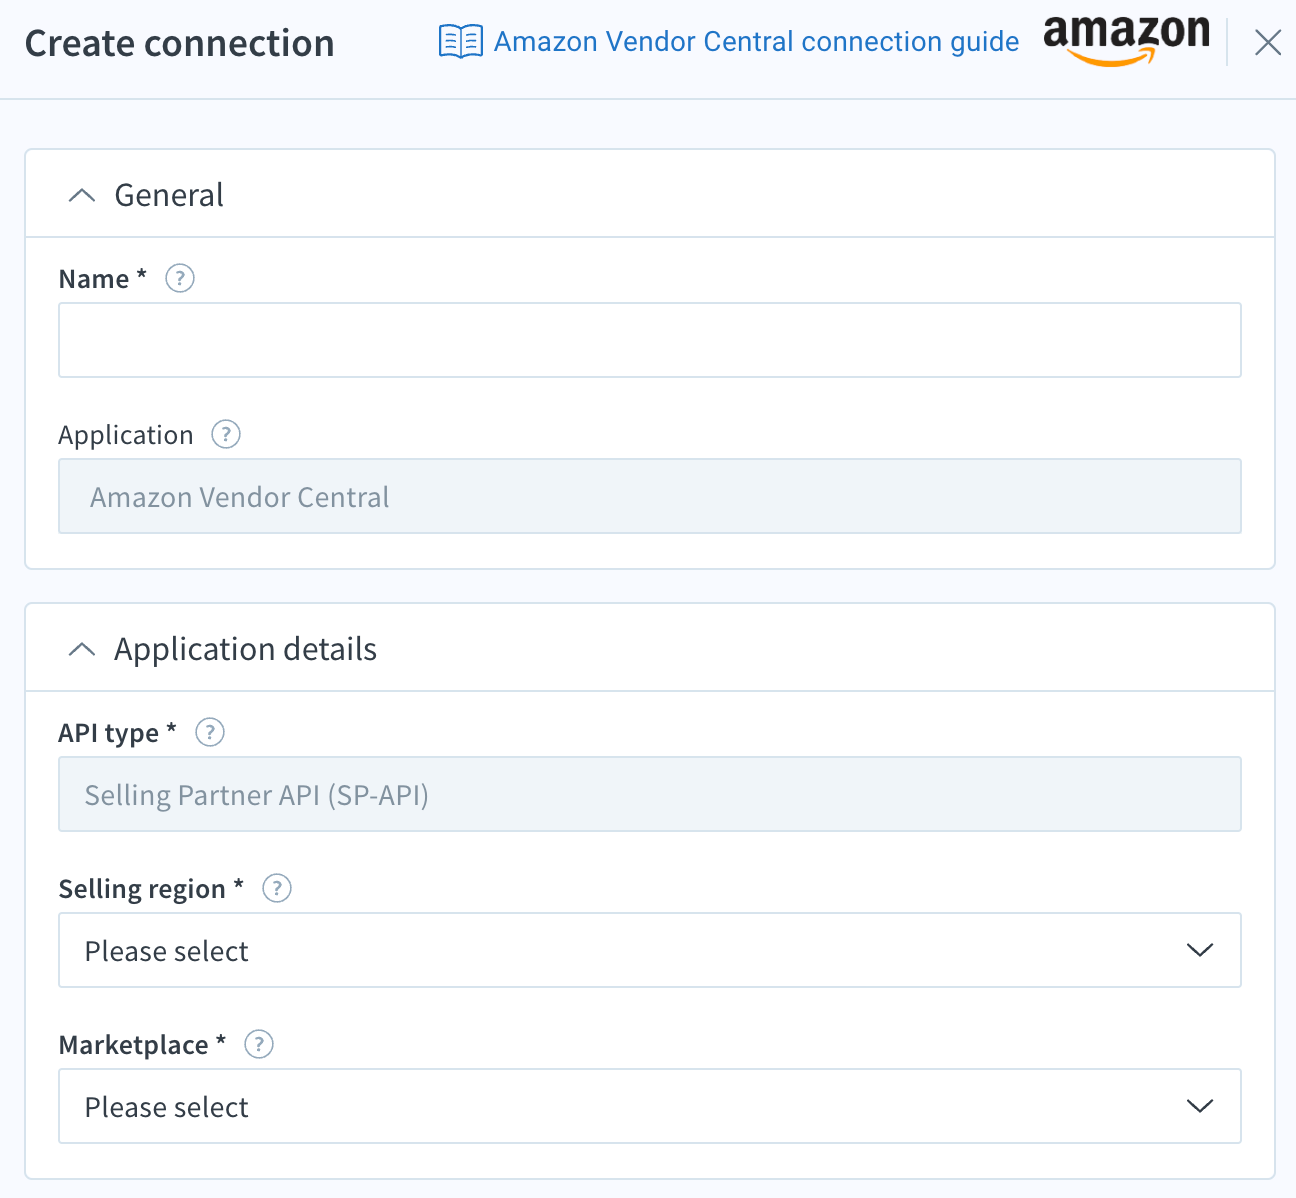Click the disabled Amazon Vendor Central field
Viewport: 1296px width, 1198px height.
point(650,496)
